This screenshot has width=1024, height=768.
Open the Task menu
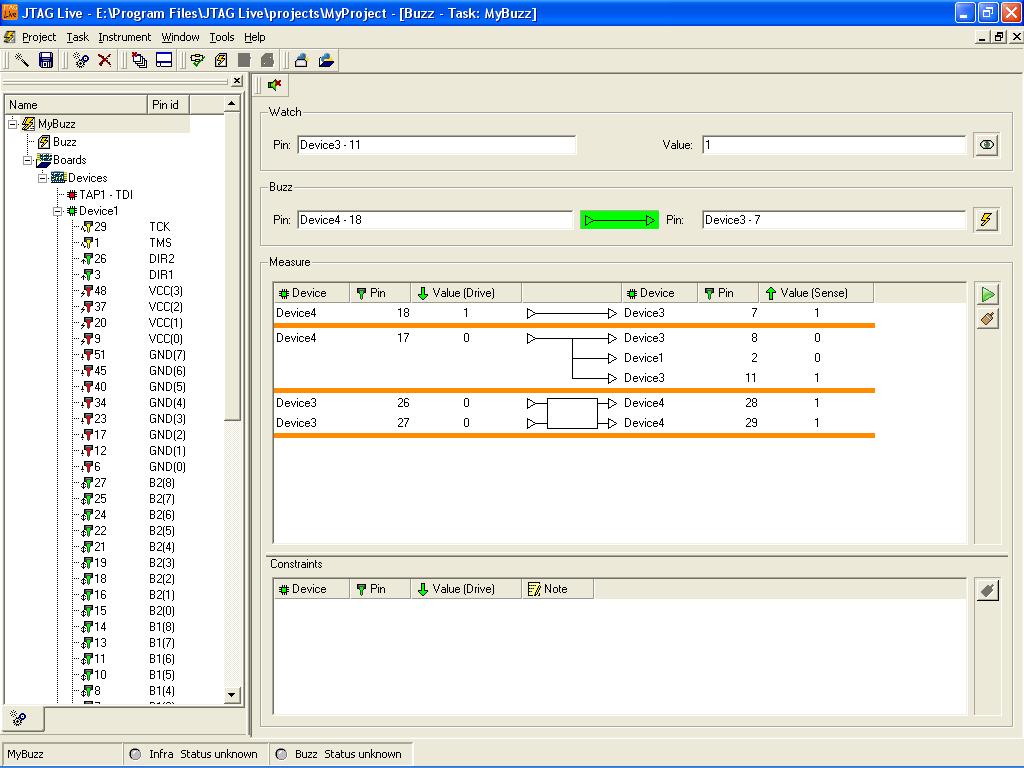[77, 37]
